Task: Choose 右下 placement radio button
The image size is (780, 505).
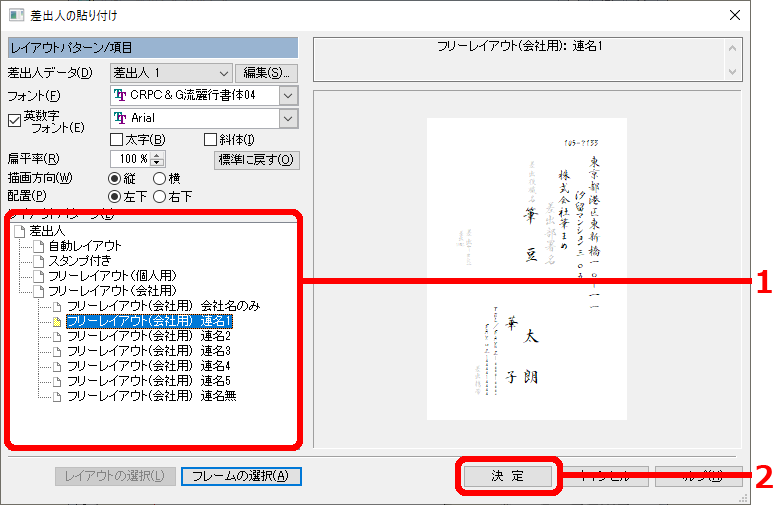Action: click(159, 197)
